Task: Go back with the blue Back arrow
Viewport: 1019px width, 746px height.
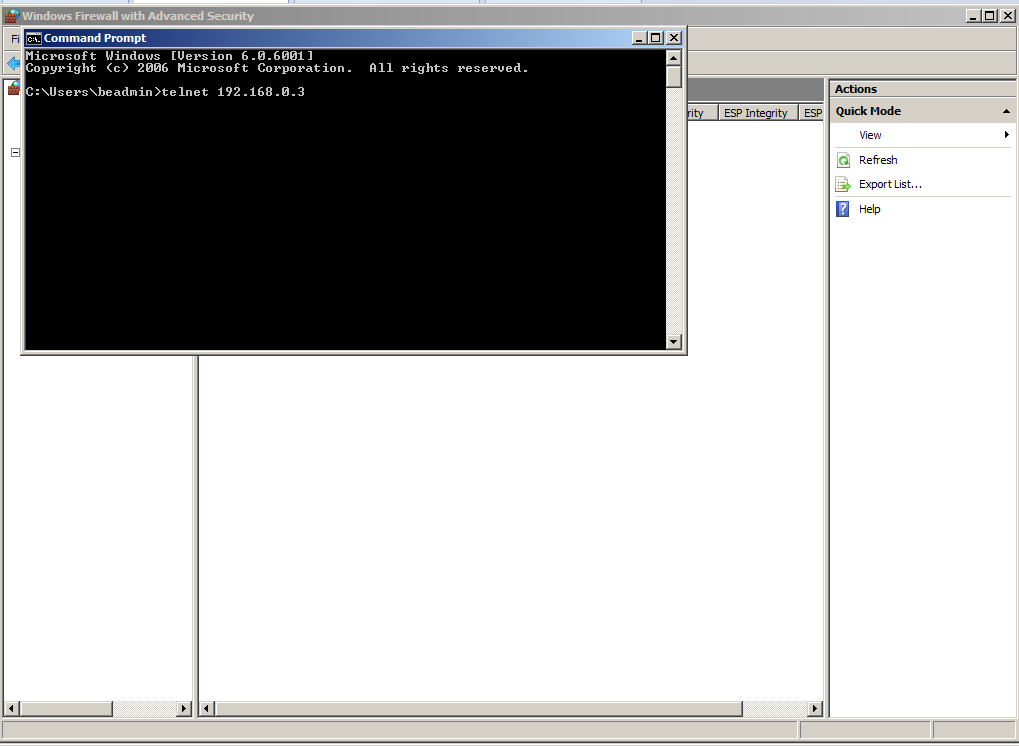Action: 13,63
